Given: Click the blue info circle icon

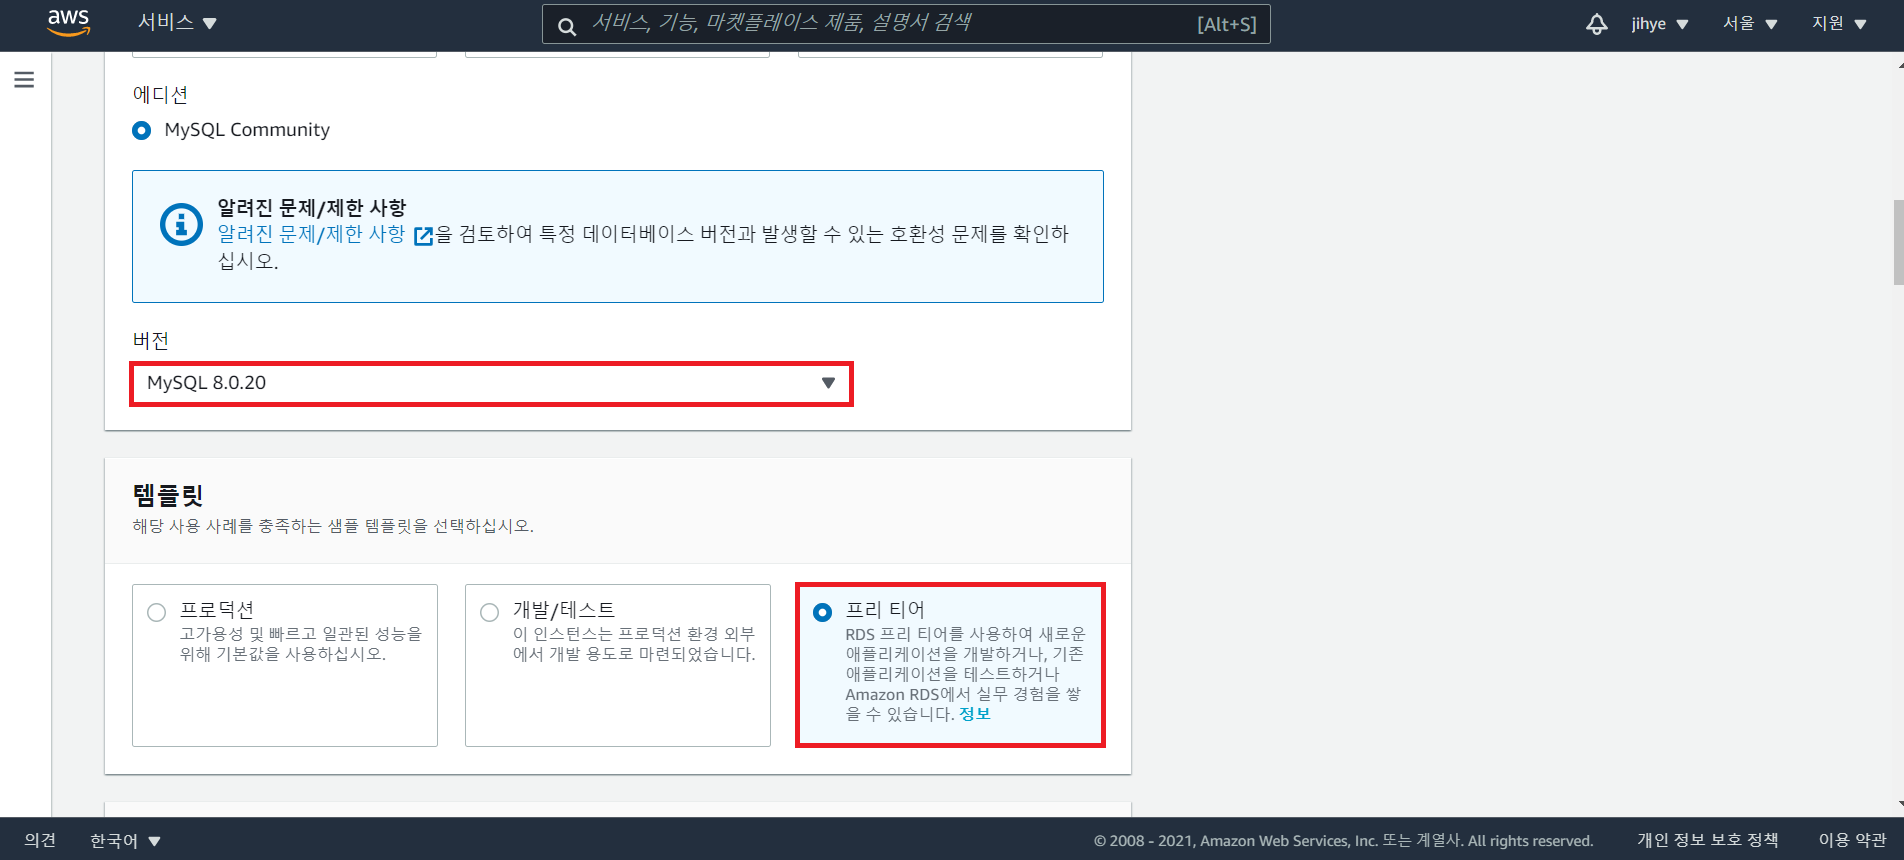Looking at the screenshot, I should click(x=181, y=224).
